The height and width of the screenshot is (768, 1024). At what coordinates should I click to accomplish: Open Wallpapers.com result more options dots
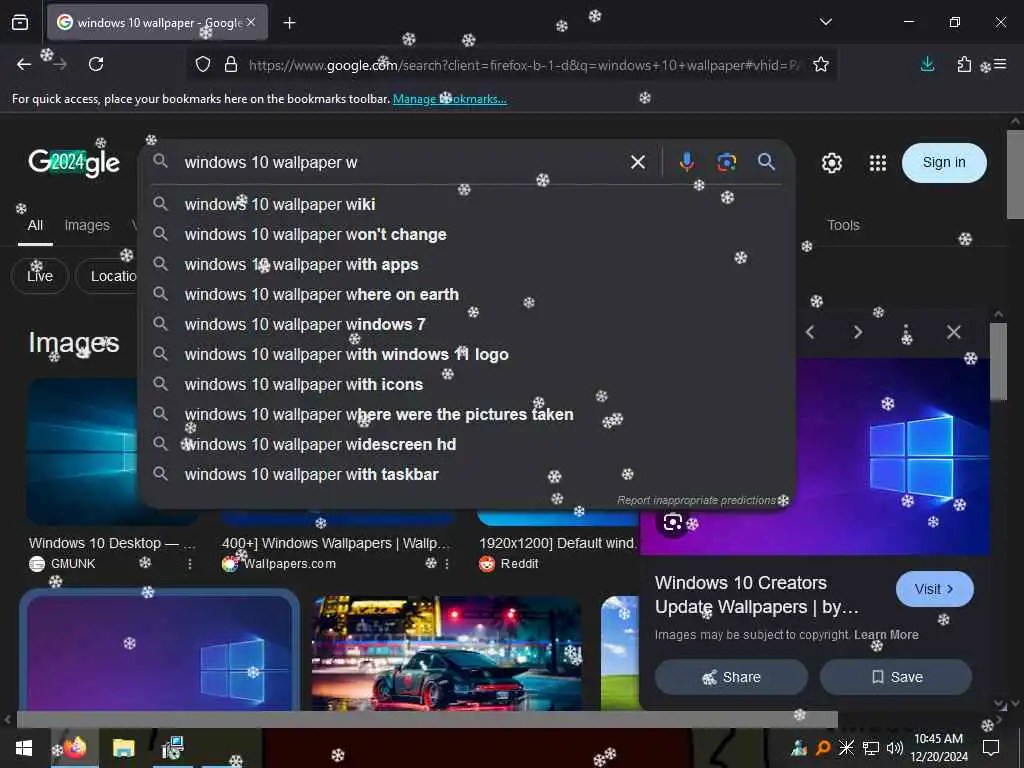pos(447,564)
